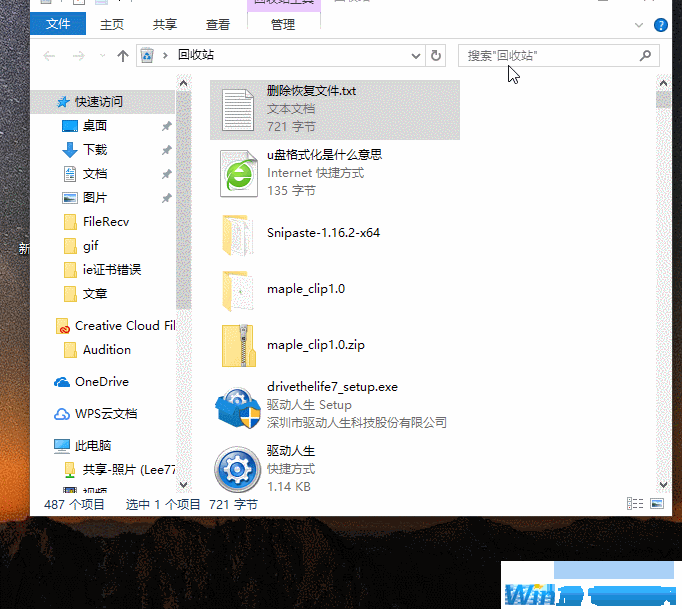Screen dimensions: 682x609
Task: Open the 删除恢复文件.txt text file icon
Action: pyautogui.click(x=237, y=109)
